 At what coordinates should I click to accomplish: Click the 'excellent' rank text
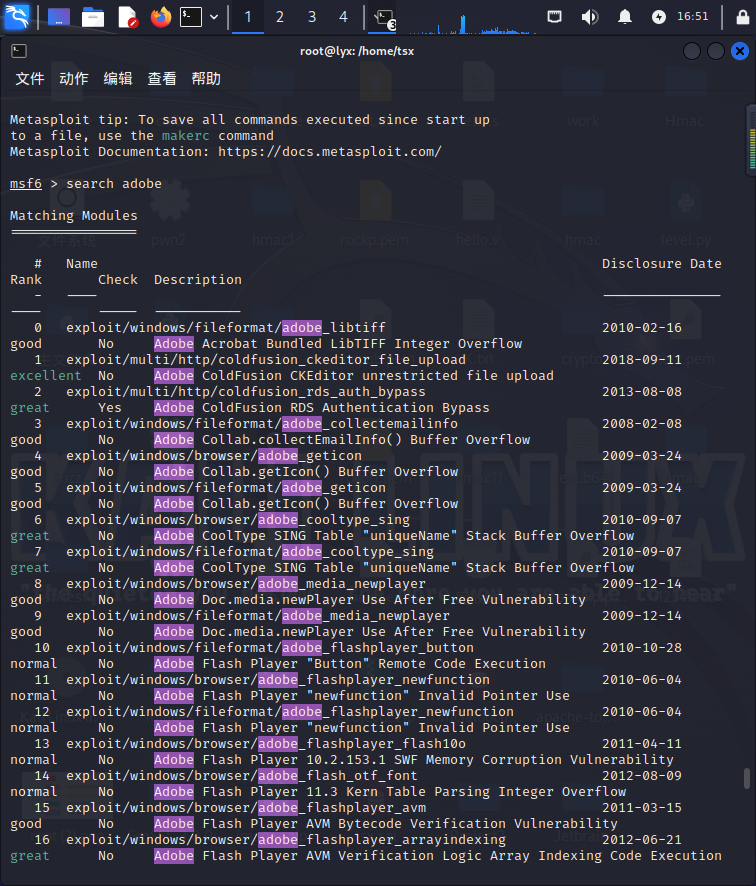pos(46,376)
